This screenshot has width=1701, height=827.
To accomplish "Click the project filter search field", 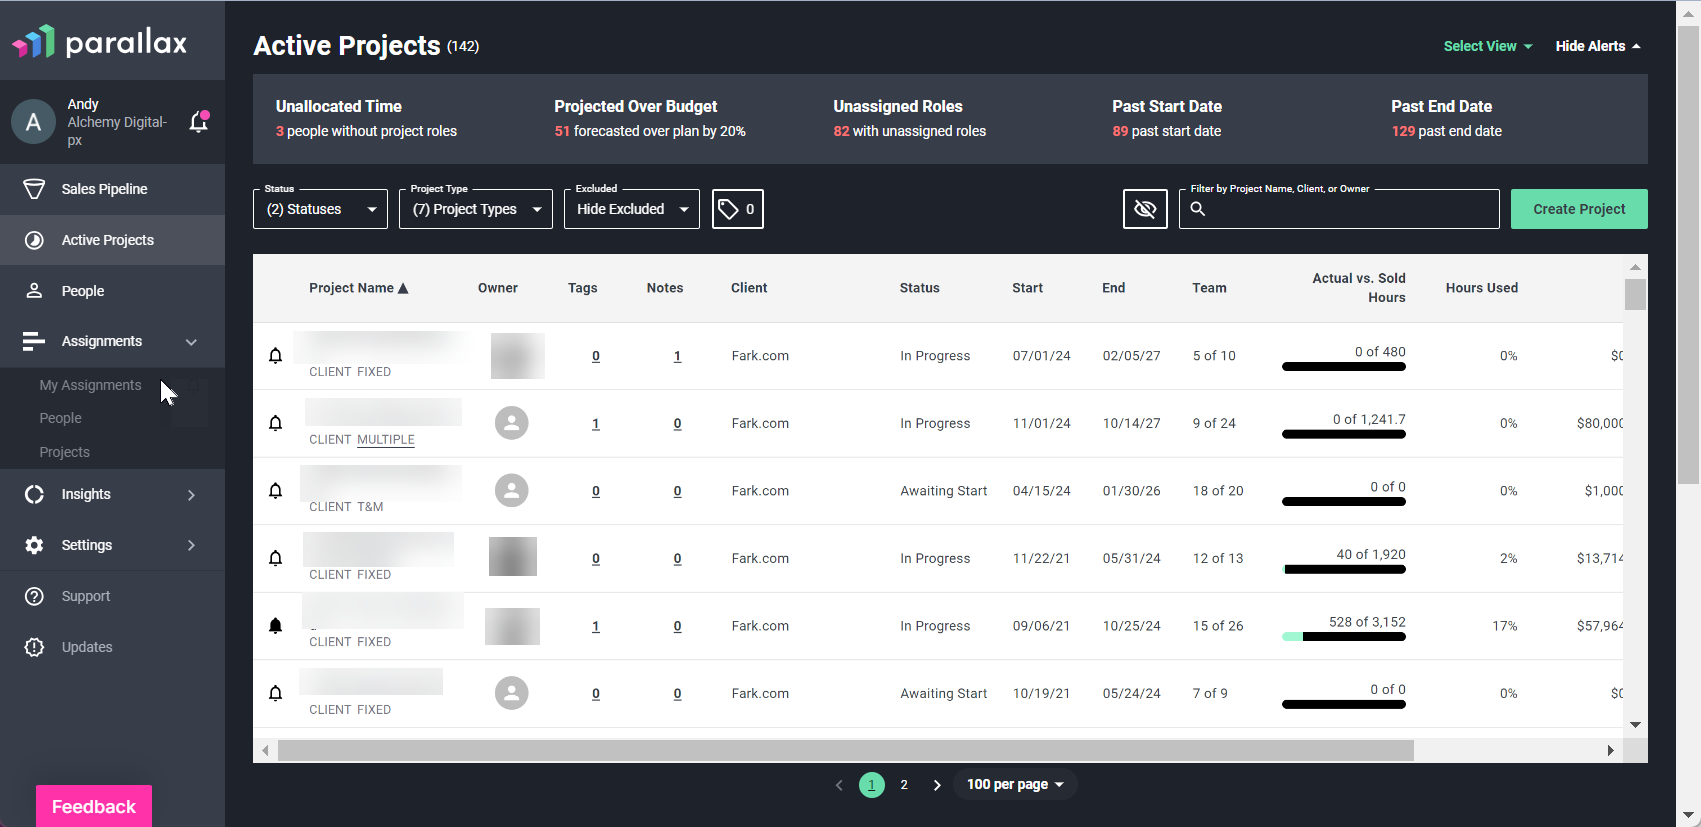I will 1339,209.
